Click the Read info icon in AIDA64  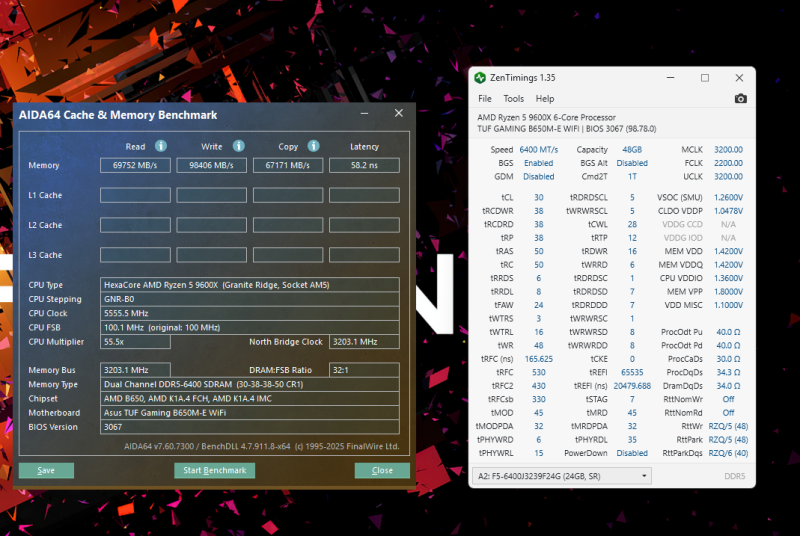[x=161, y=146]
